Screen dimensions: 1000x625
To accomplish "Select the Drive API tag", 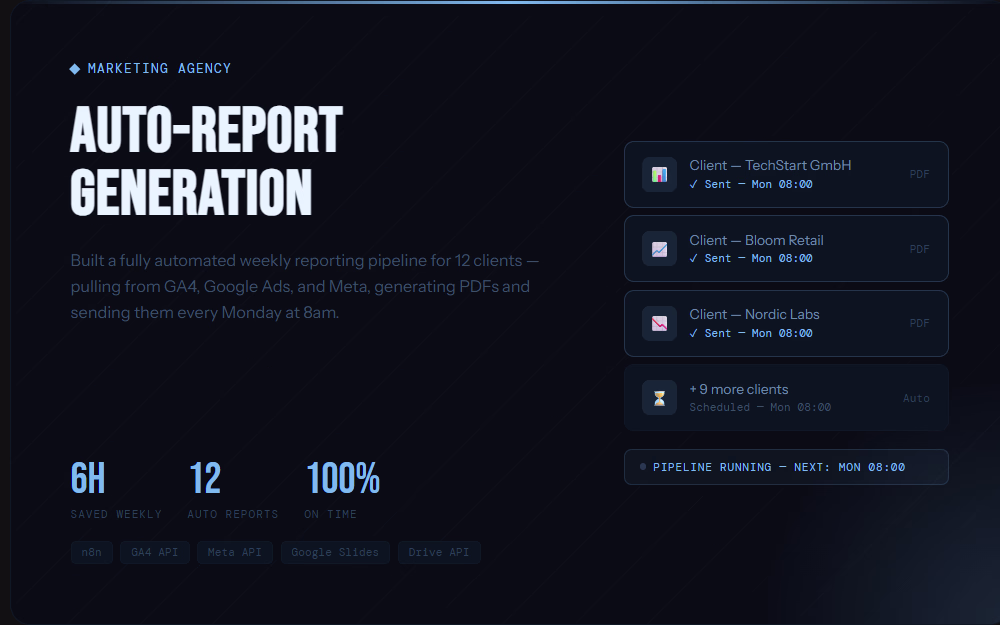I will (x=439, y=552).
